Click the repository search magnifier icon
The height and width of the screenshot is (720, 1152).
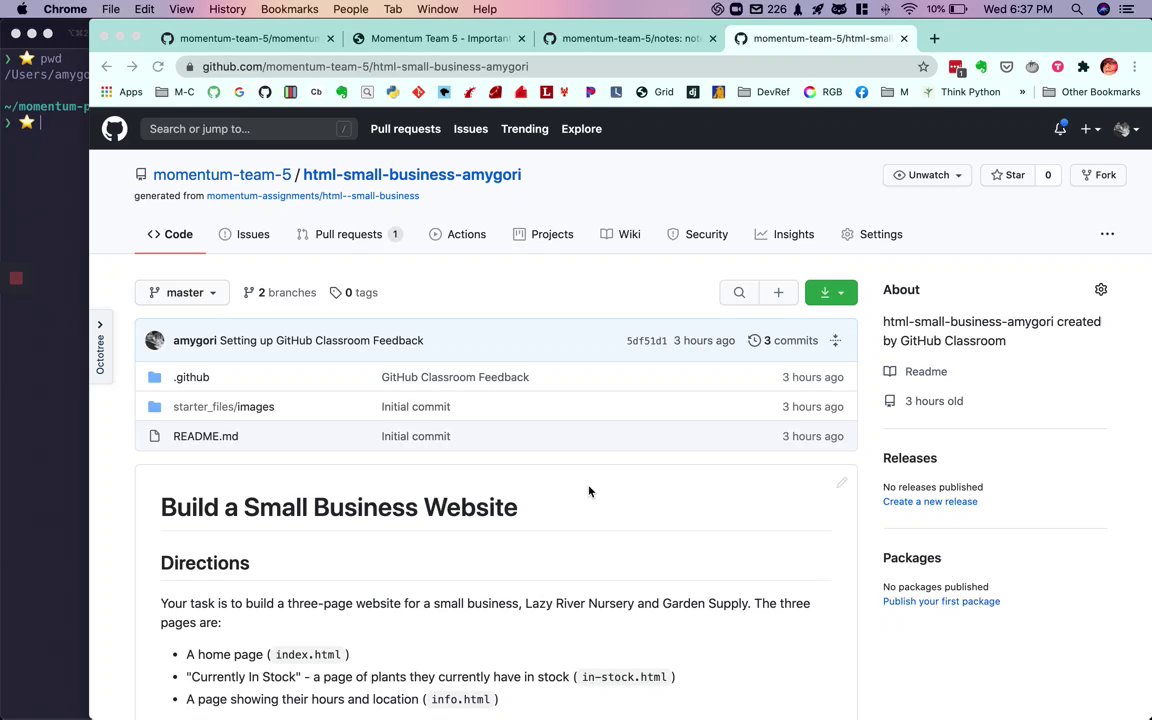(739, 293)
